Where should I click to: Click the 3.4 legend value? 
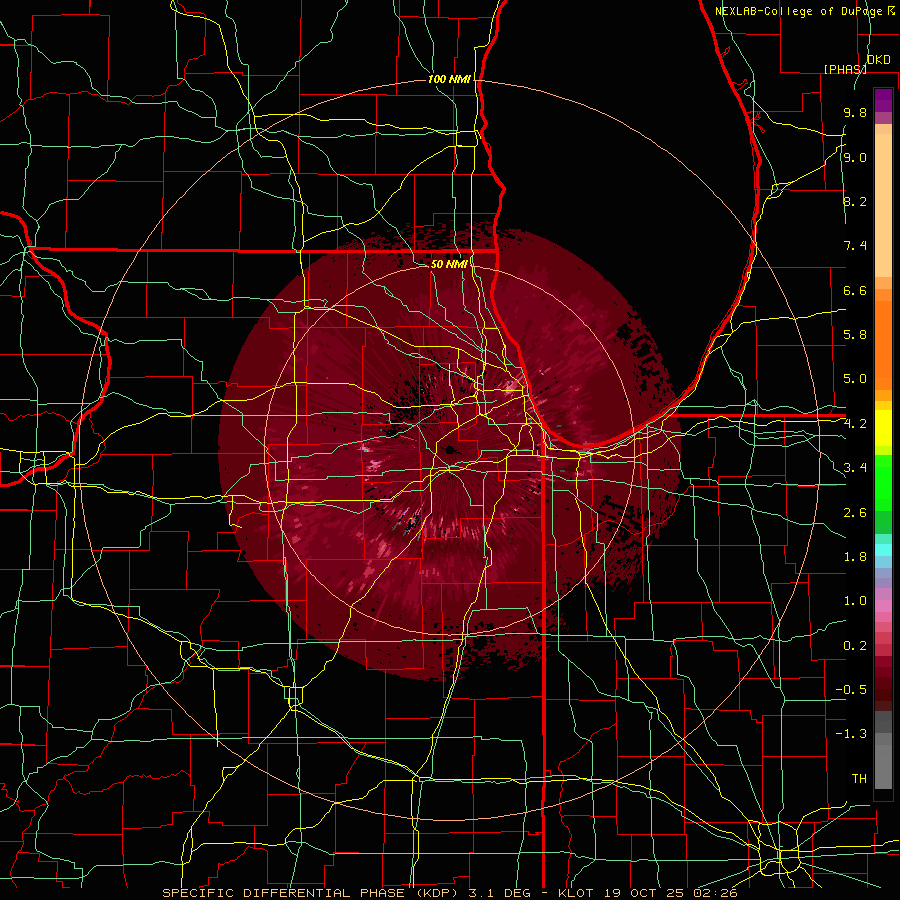point(855,468)
